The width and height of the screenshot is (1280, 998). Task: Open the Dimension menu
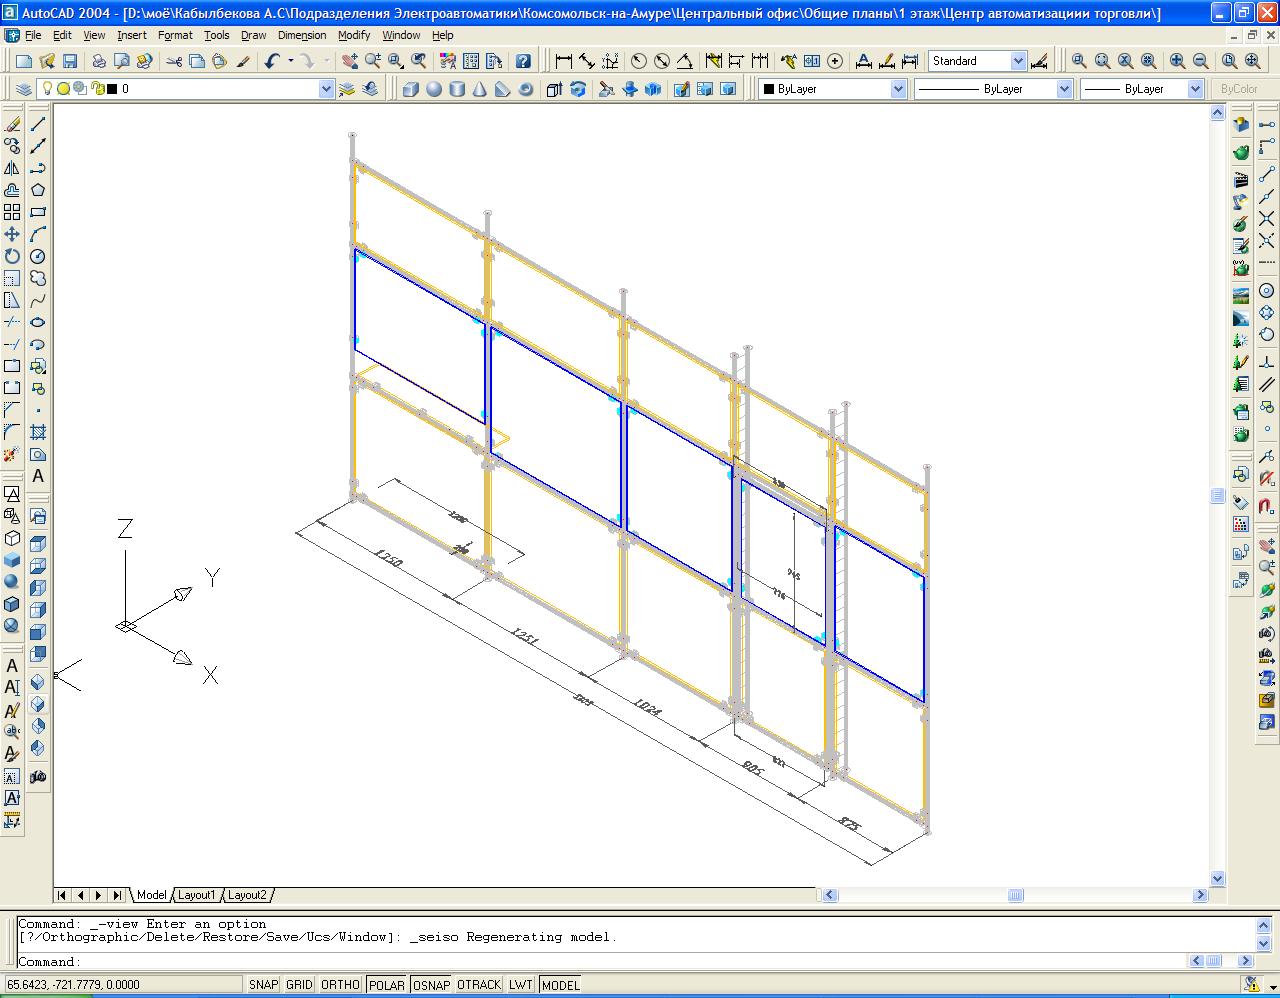[301, 35]
